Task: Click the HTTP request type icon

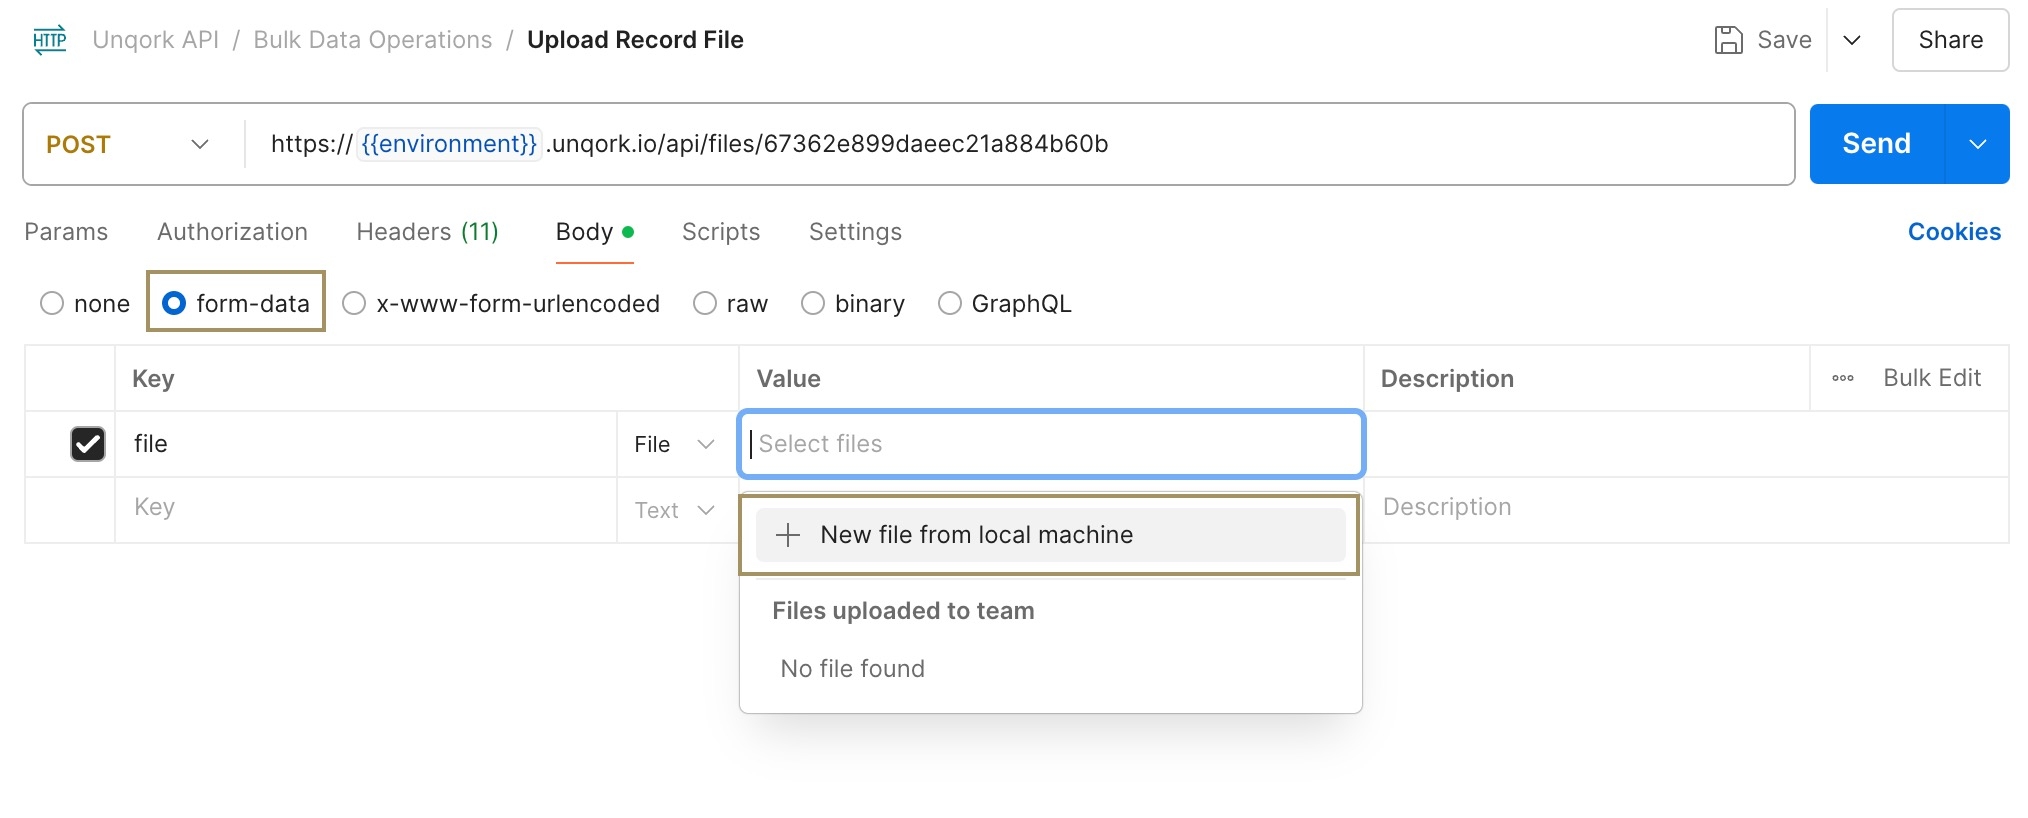Action: coord(50,40)
